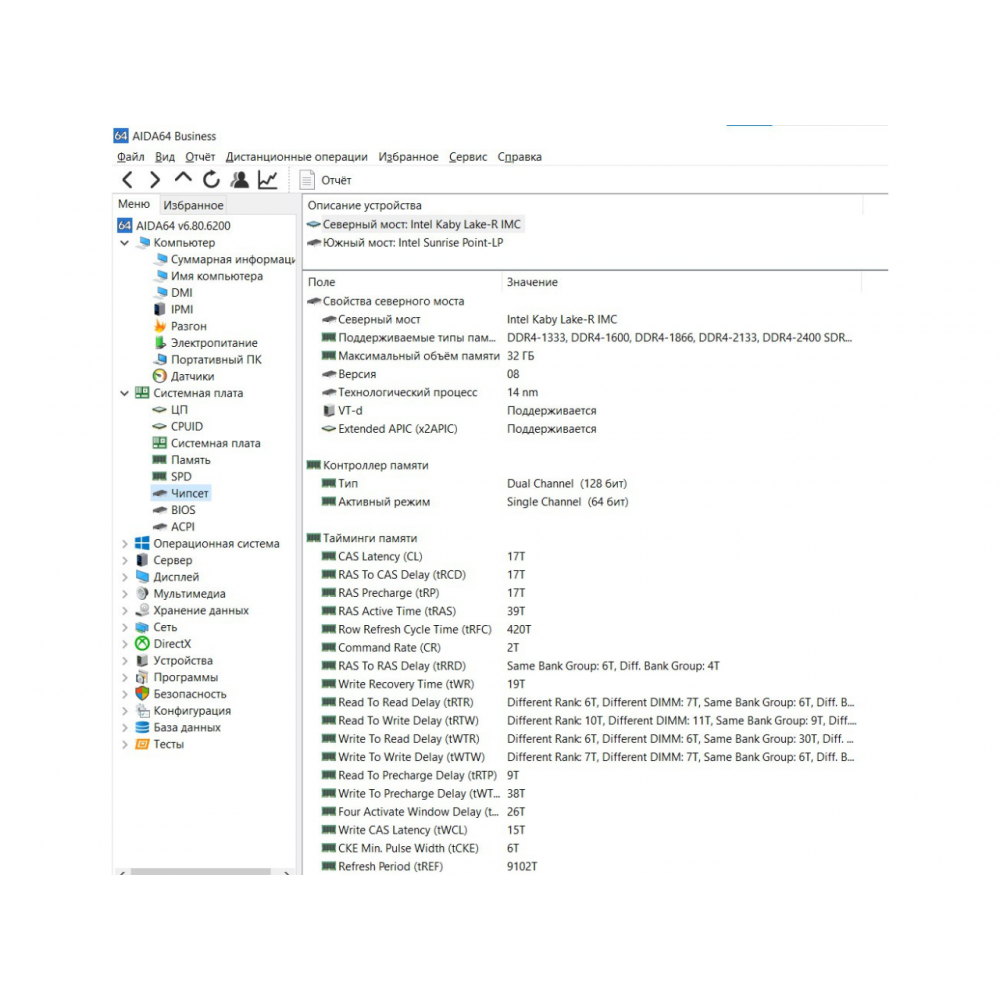Select the DMI tree item
The width and height of the screenshot is (1000, 1000).
pyautogui.click(x=173, y=293)
